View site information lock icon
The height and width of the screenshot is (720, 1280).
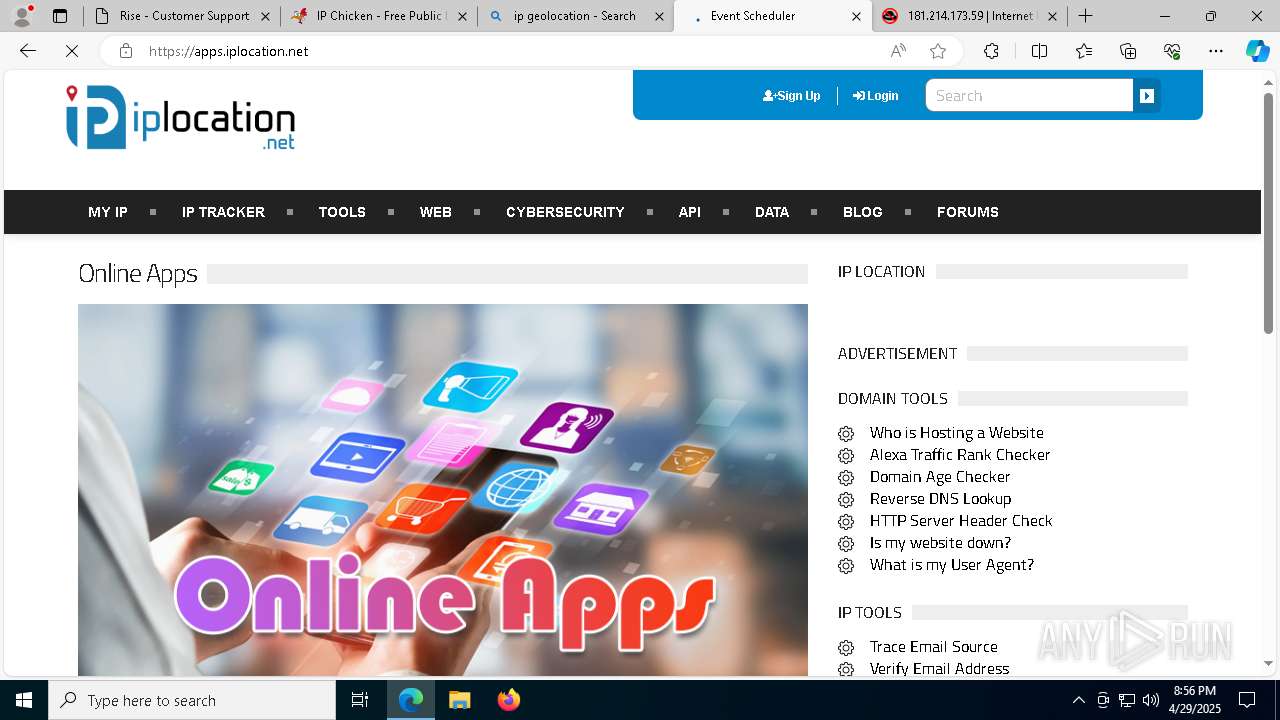pyautogui.click(x=126, y=51)
